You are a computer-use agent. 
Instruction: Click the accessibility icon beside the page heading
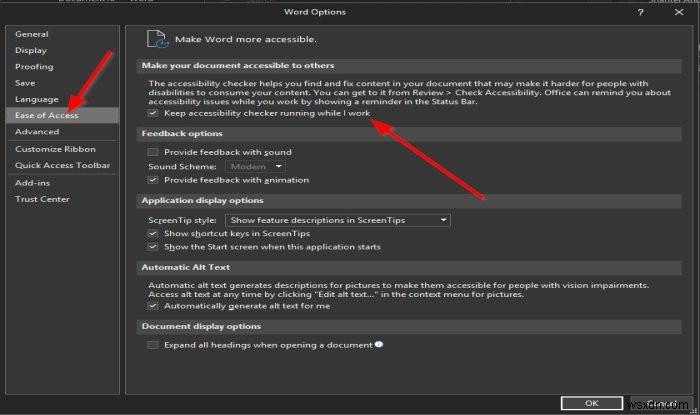[x=157, y=38]
